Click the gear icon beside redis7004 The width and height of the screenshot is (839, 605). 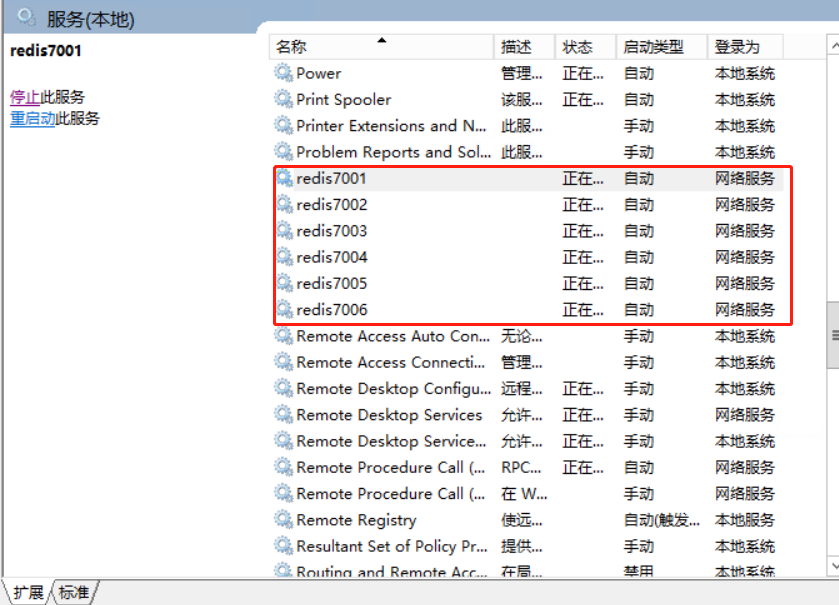284,257
